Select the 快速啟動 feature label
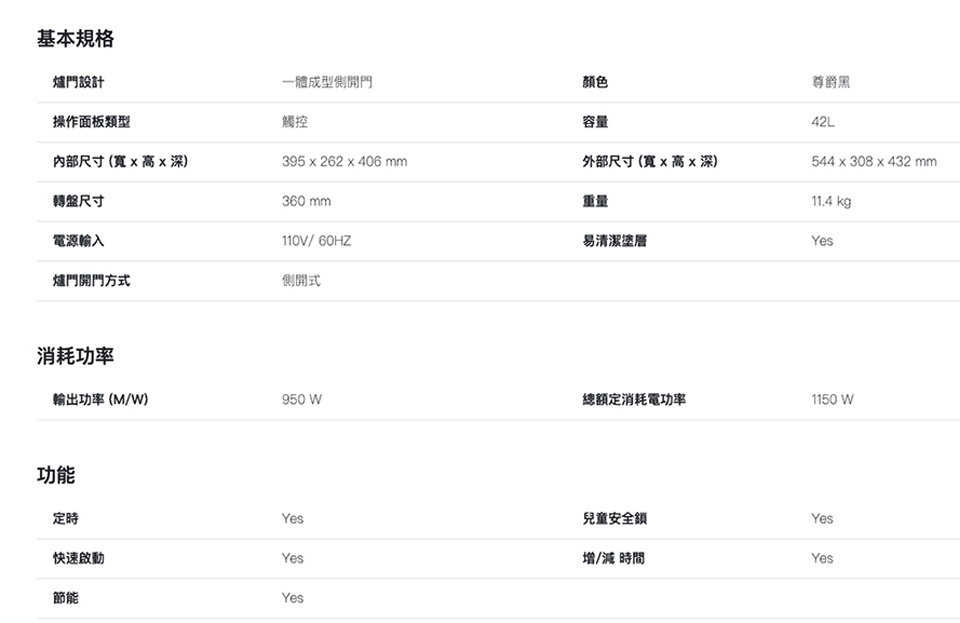Viewport: 960px width, 623px height. [78, 558]
